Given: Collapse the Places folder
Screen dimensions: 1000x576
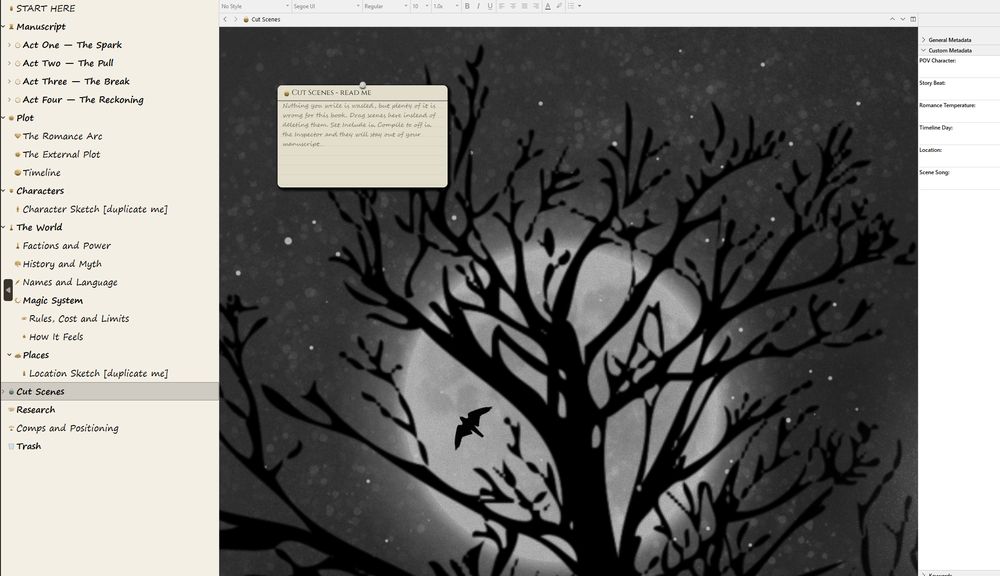Looking at the screenshot, I should coord(9,355).
